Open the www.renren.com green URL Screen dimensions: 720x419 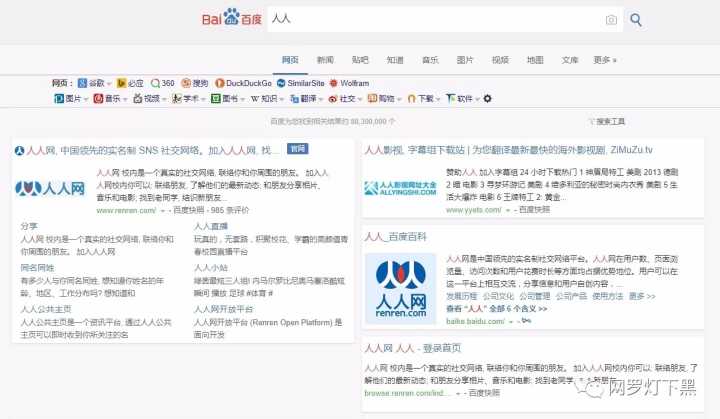click(126, 210)
